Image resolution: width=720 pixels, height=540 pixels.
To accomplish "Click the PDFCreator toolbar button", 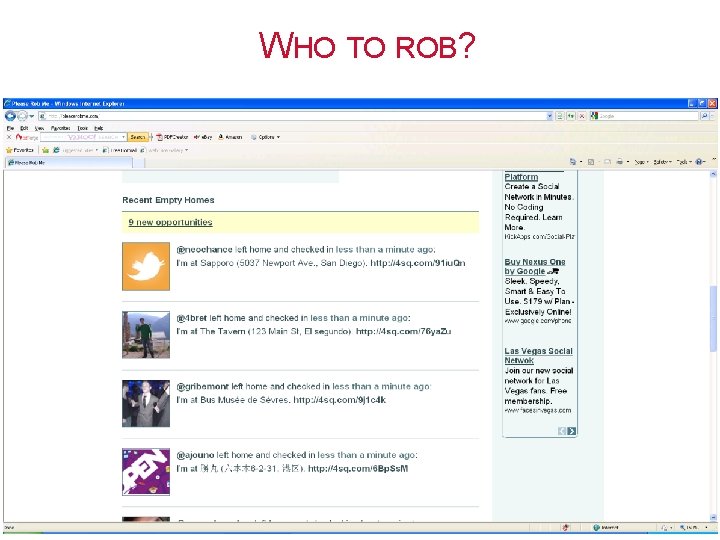I will click(x=172, y=137).
